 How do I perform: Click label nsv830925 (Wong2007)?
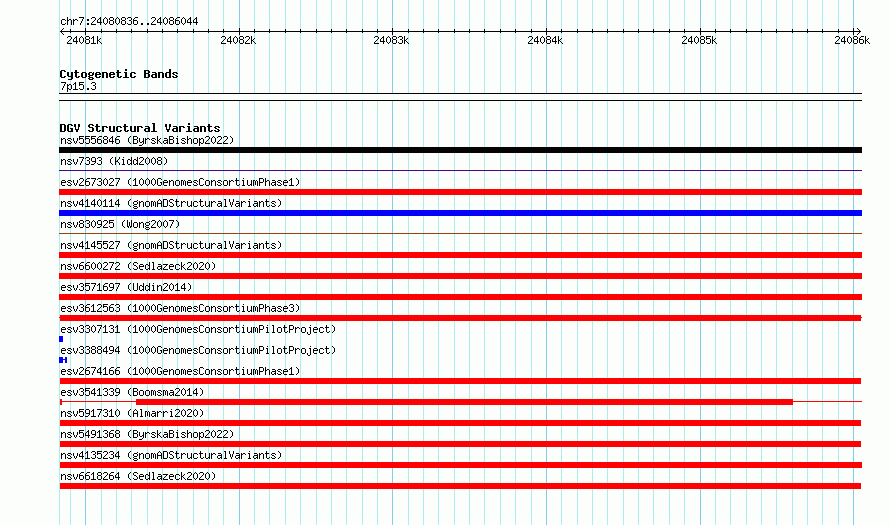click(120, 224)
